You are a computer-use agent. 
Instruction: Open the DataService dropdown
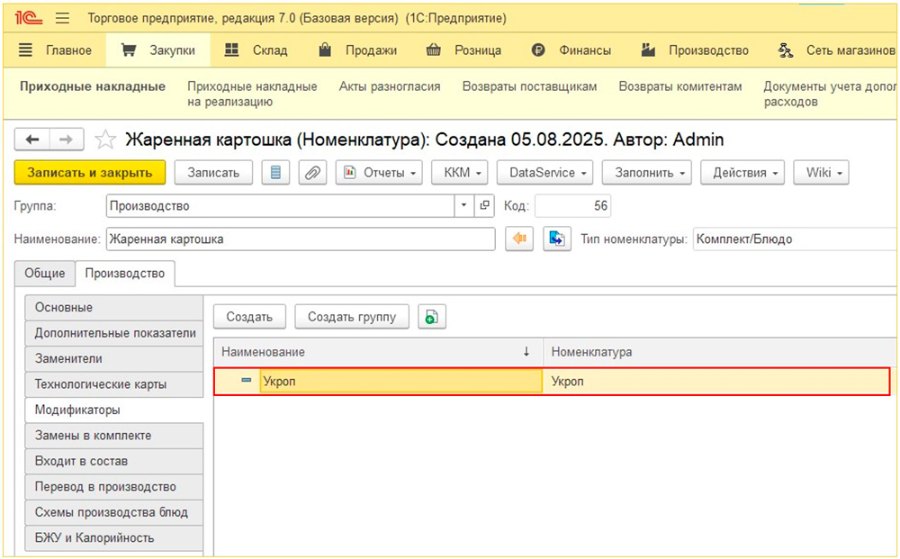point(545,173)
